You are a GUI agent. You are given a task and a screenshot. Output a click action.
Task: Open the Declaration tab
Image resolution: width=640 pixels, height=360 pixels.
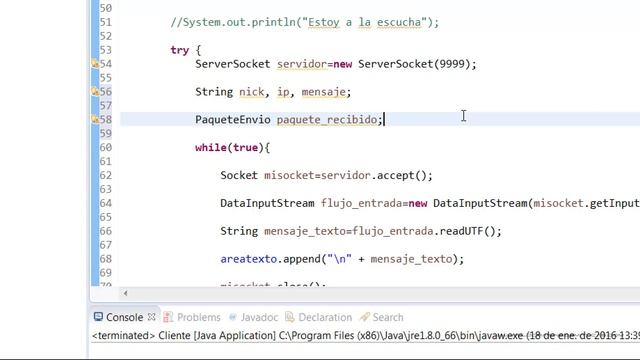325,317
